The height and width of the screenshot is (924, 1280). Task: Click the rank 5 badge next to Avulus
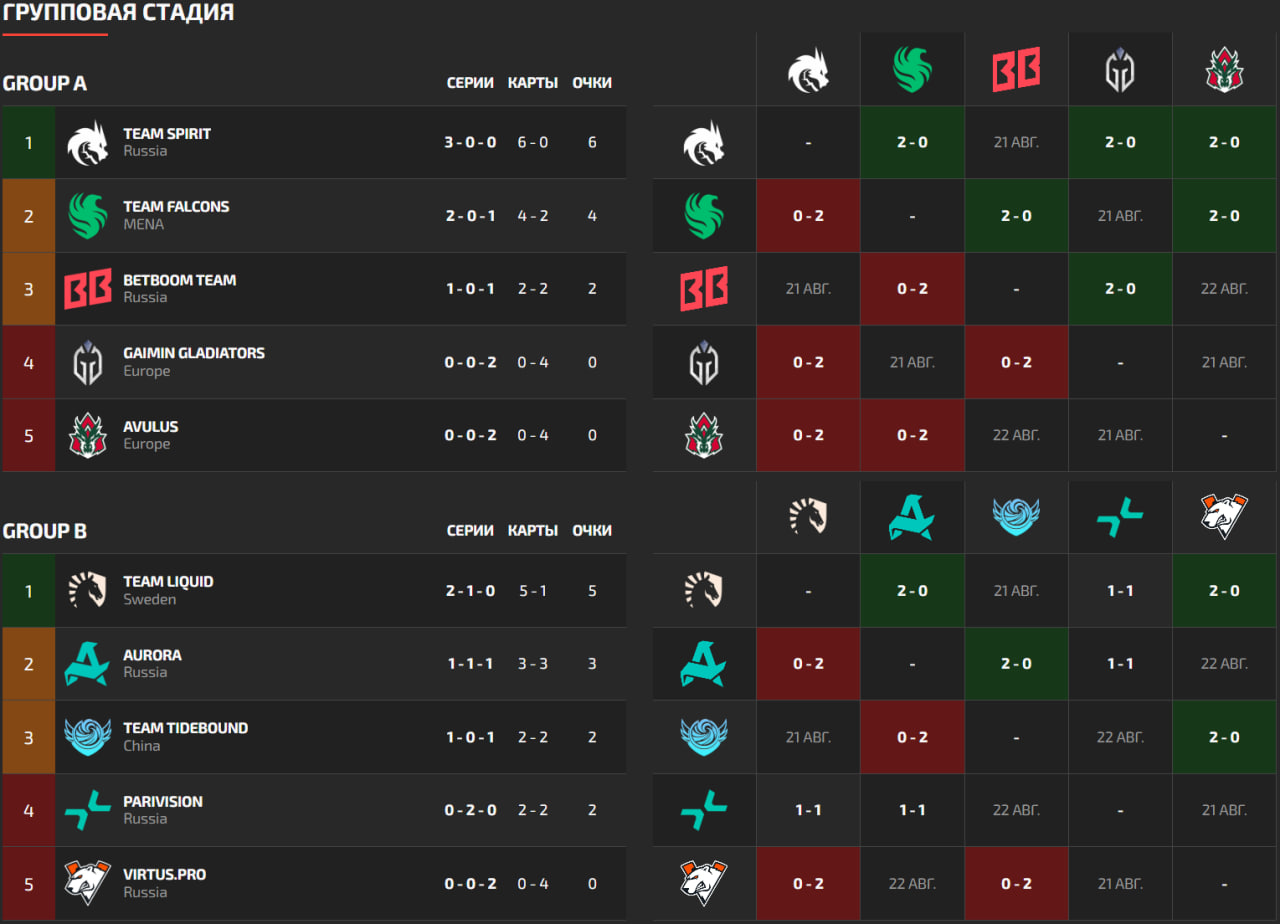(28, 435)
